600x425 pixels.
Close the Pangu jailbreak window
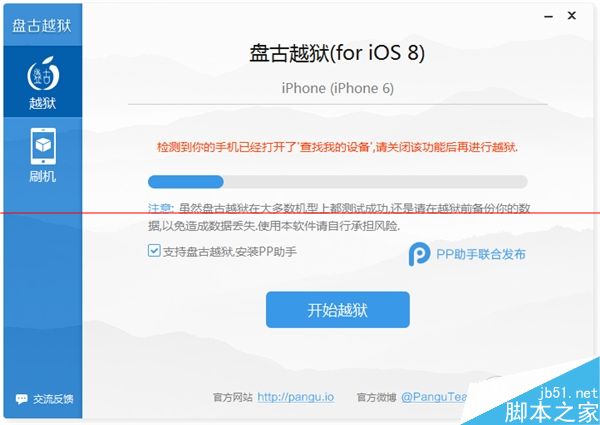tap(572, 16)
